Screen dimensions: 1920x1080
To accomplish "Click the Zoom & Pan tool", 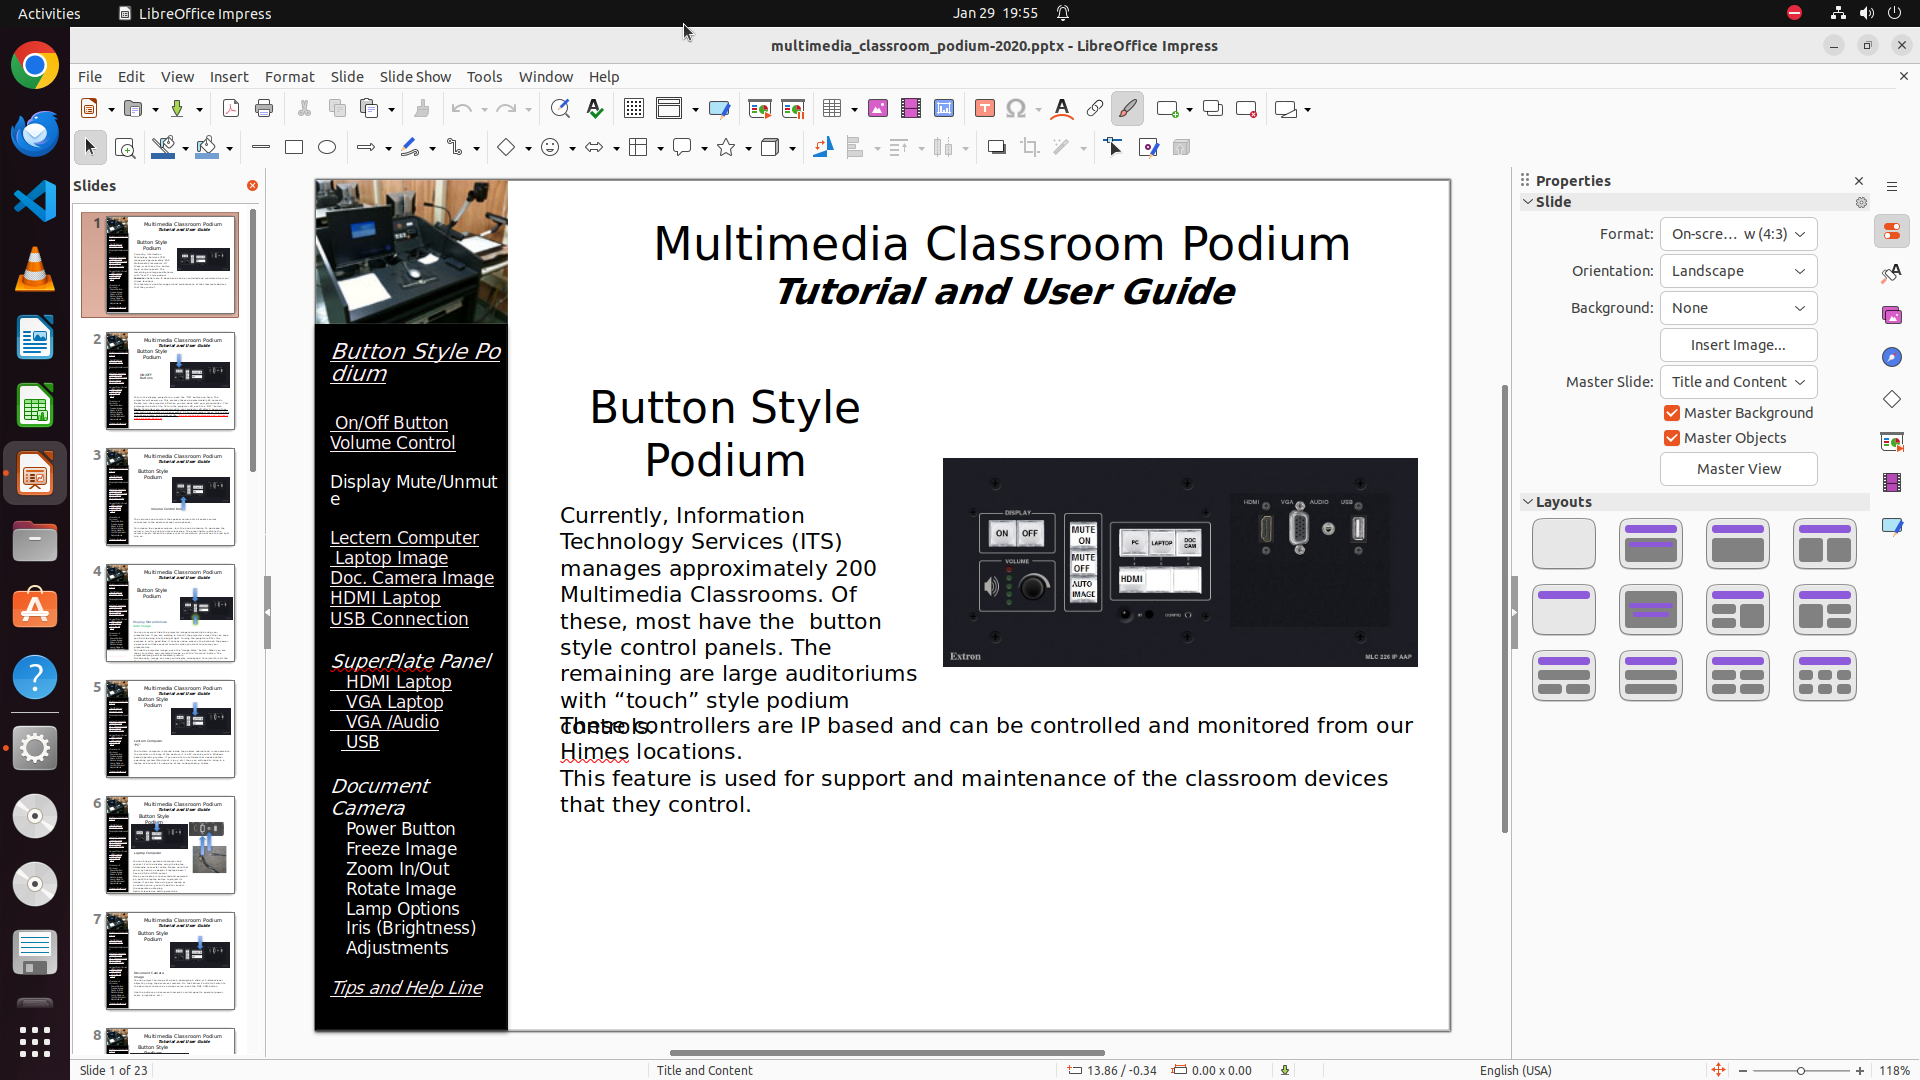I will (x=125, y=148).
